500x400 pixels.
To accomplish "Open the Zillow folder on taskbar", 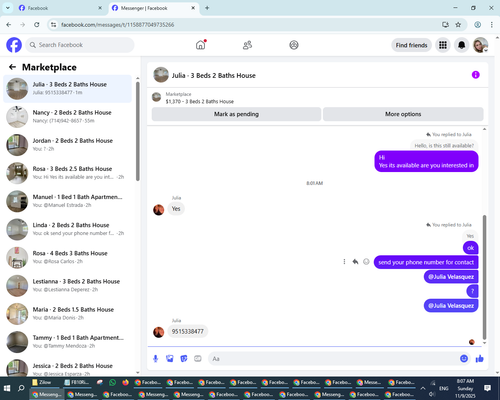I will (x=45, y=382).
